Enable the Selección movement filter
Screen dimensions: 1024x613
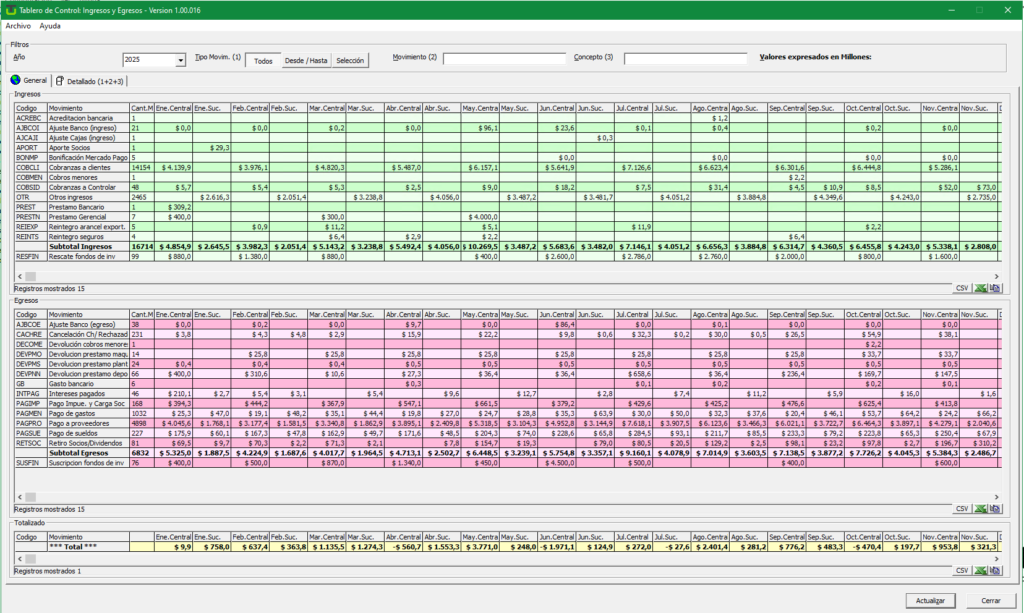(350, 60)
